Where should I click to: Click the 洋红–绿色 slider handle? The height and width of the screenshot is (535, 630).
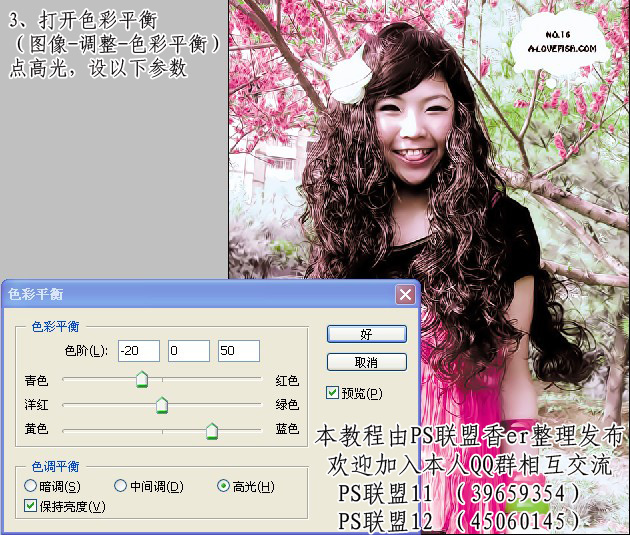[x=161, y=405]
